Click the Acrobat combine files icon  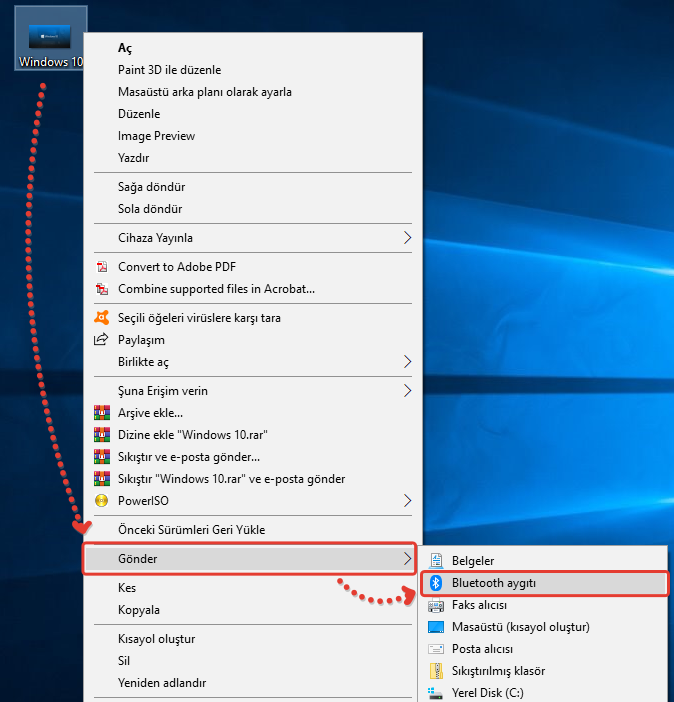pyautogui.click(x=100, y=289)
